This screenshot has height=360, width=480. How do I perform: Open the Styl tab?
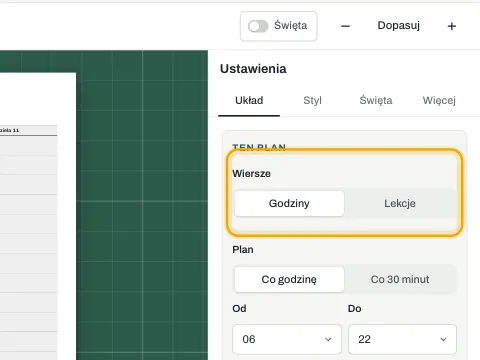click(x=312, y=100)
